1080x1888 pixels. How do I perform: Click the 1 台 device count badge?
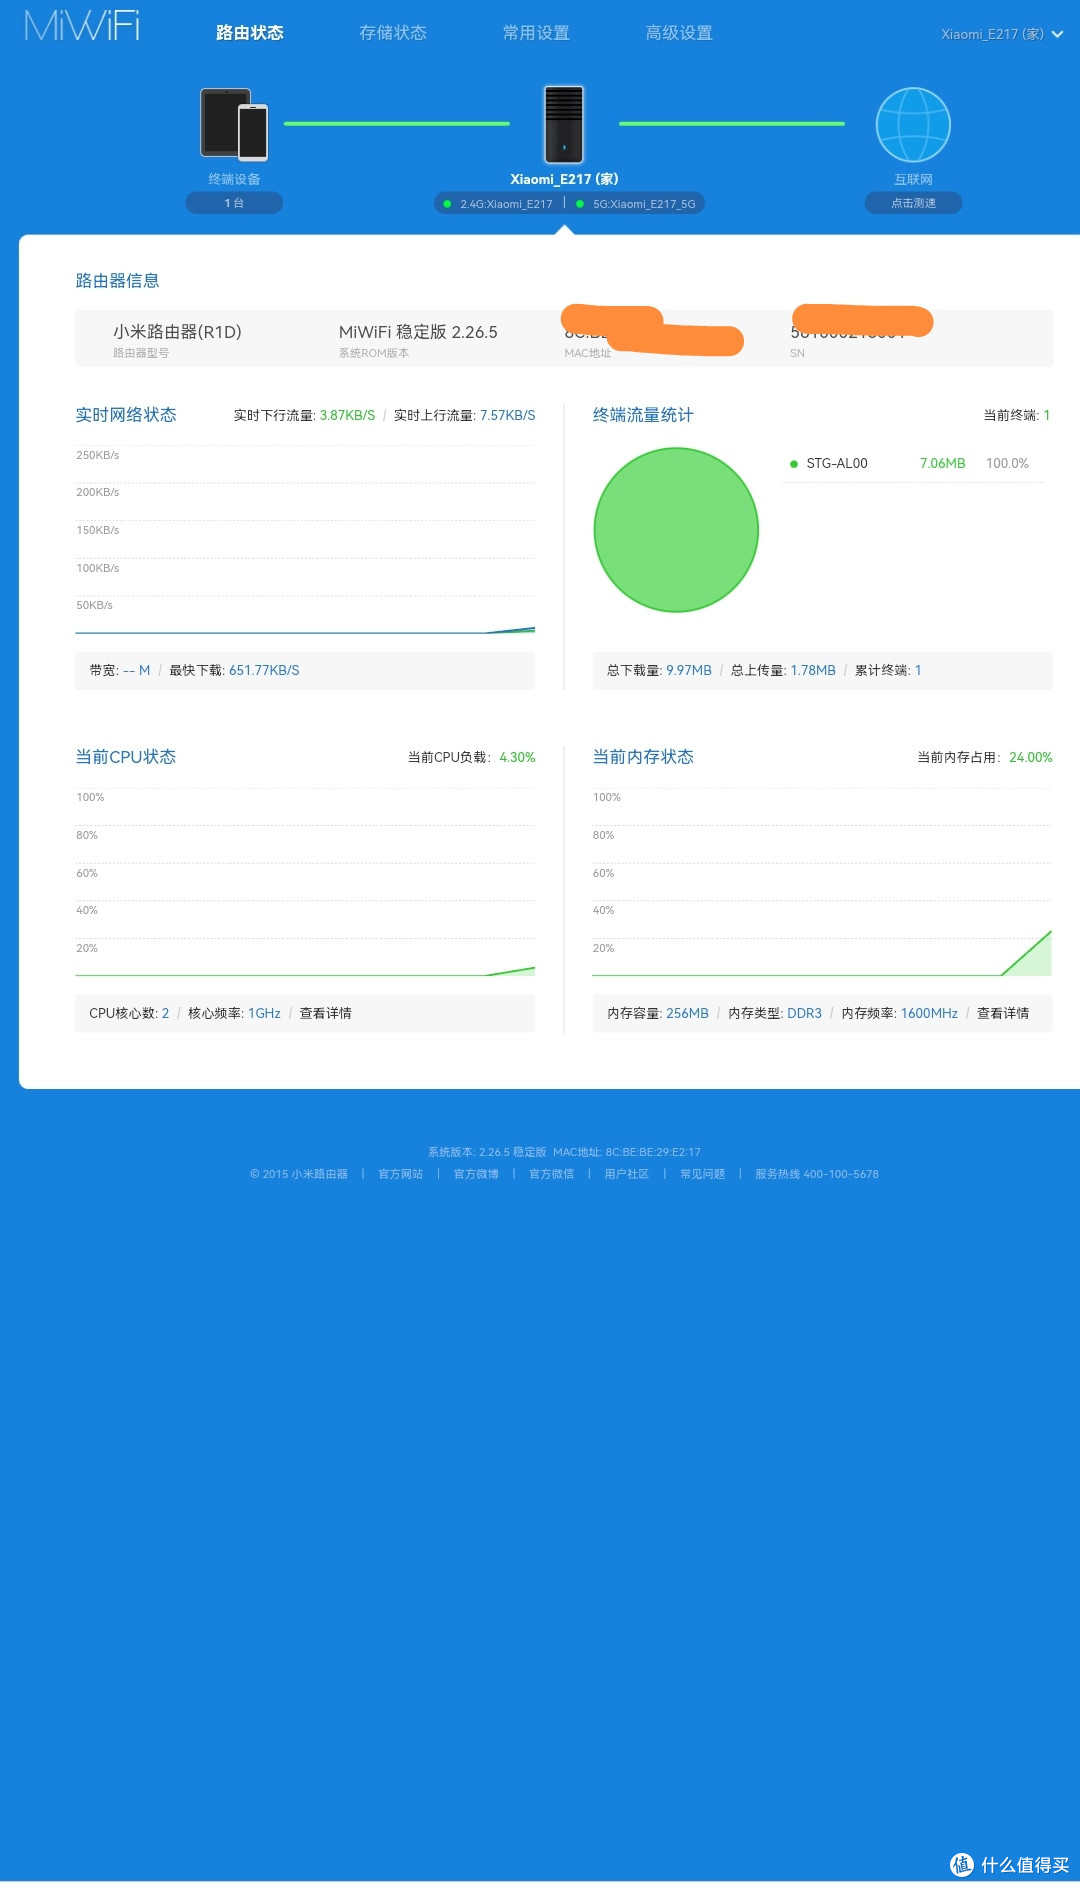tap(234, 203)
